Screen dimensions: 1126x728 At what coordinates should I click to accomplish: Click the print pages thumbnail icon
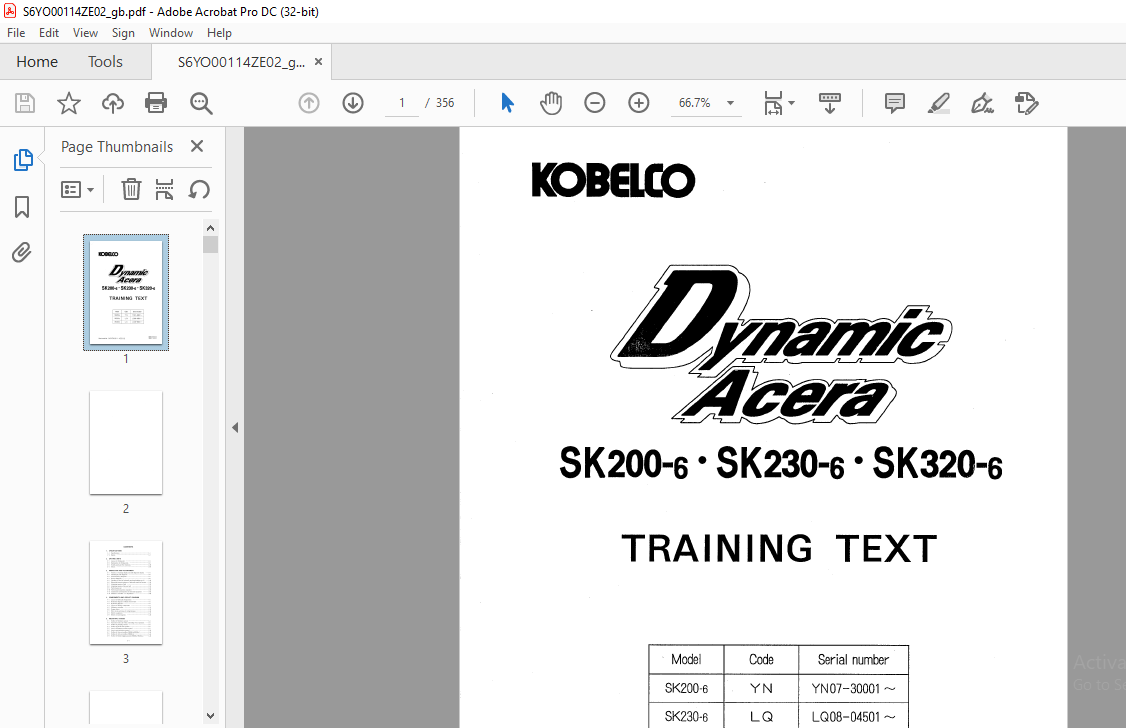coord(164,190)
